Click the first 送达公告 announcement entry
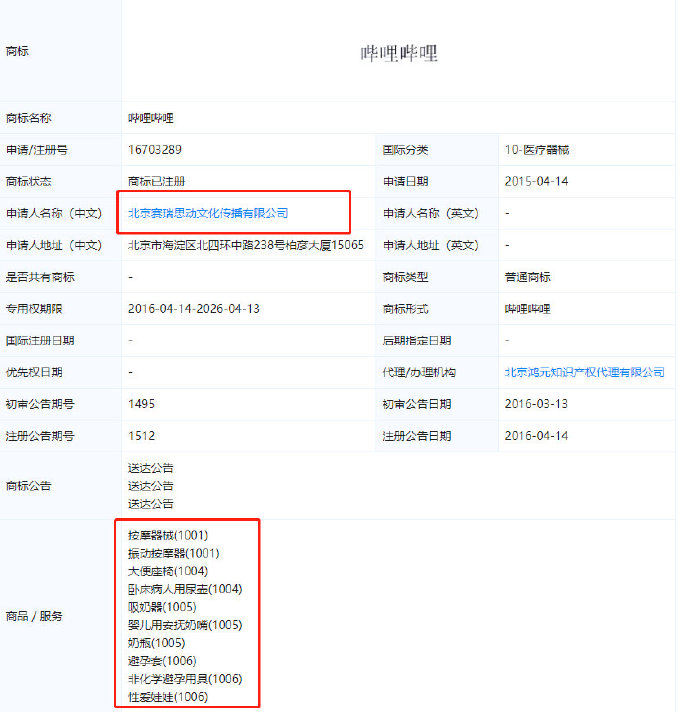Viewport: 690px width, 712px height. (151, 468)
